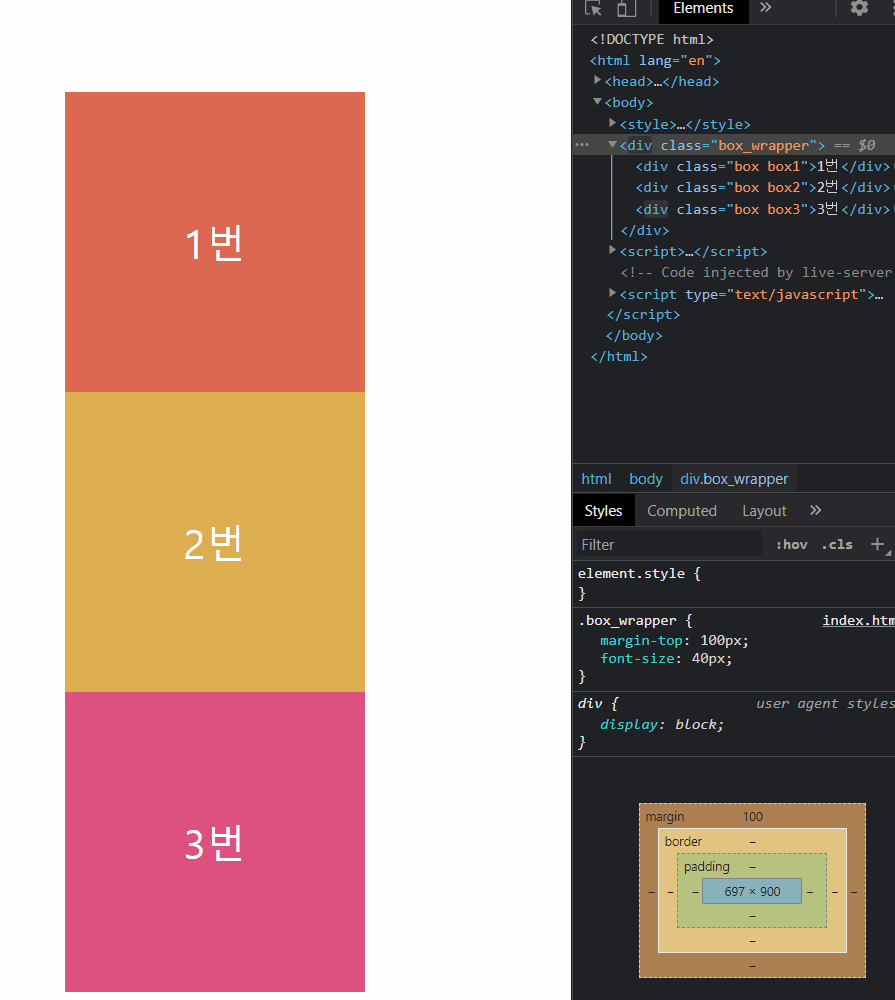
Task: Expand the style element node
Action: (612, 123)
